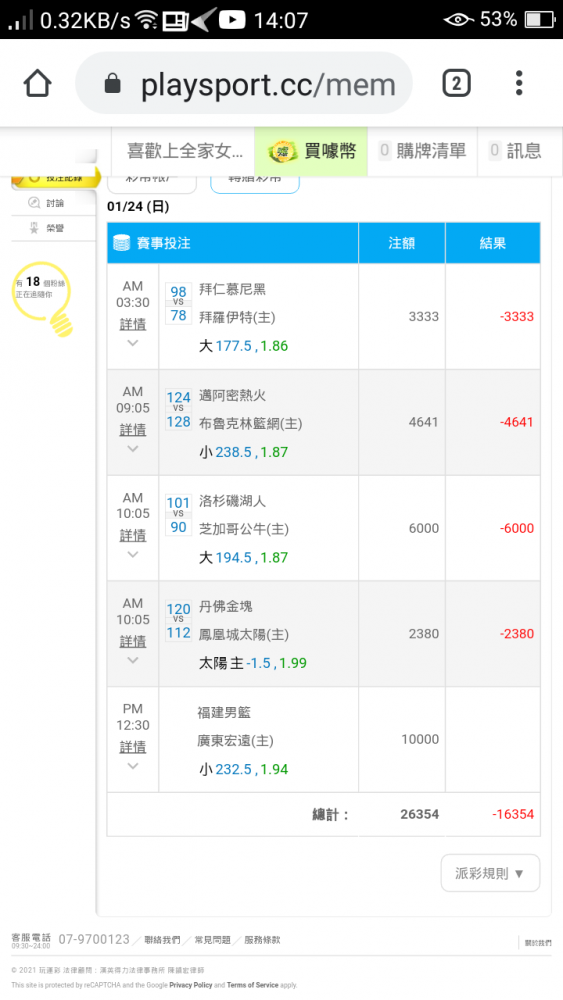Expand details chevron for 09:05 game

pyautogui.click(x=133, y=449)
